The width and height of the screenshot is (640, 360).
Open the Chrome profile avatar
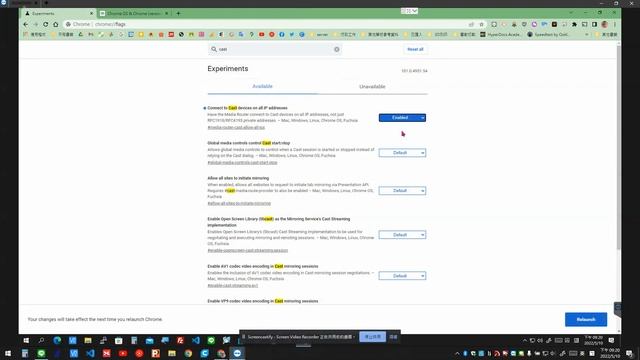point(604,24)
